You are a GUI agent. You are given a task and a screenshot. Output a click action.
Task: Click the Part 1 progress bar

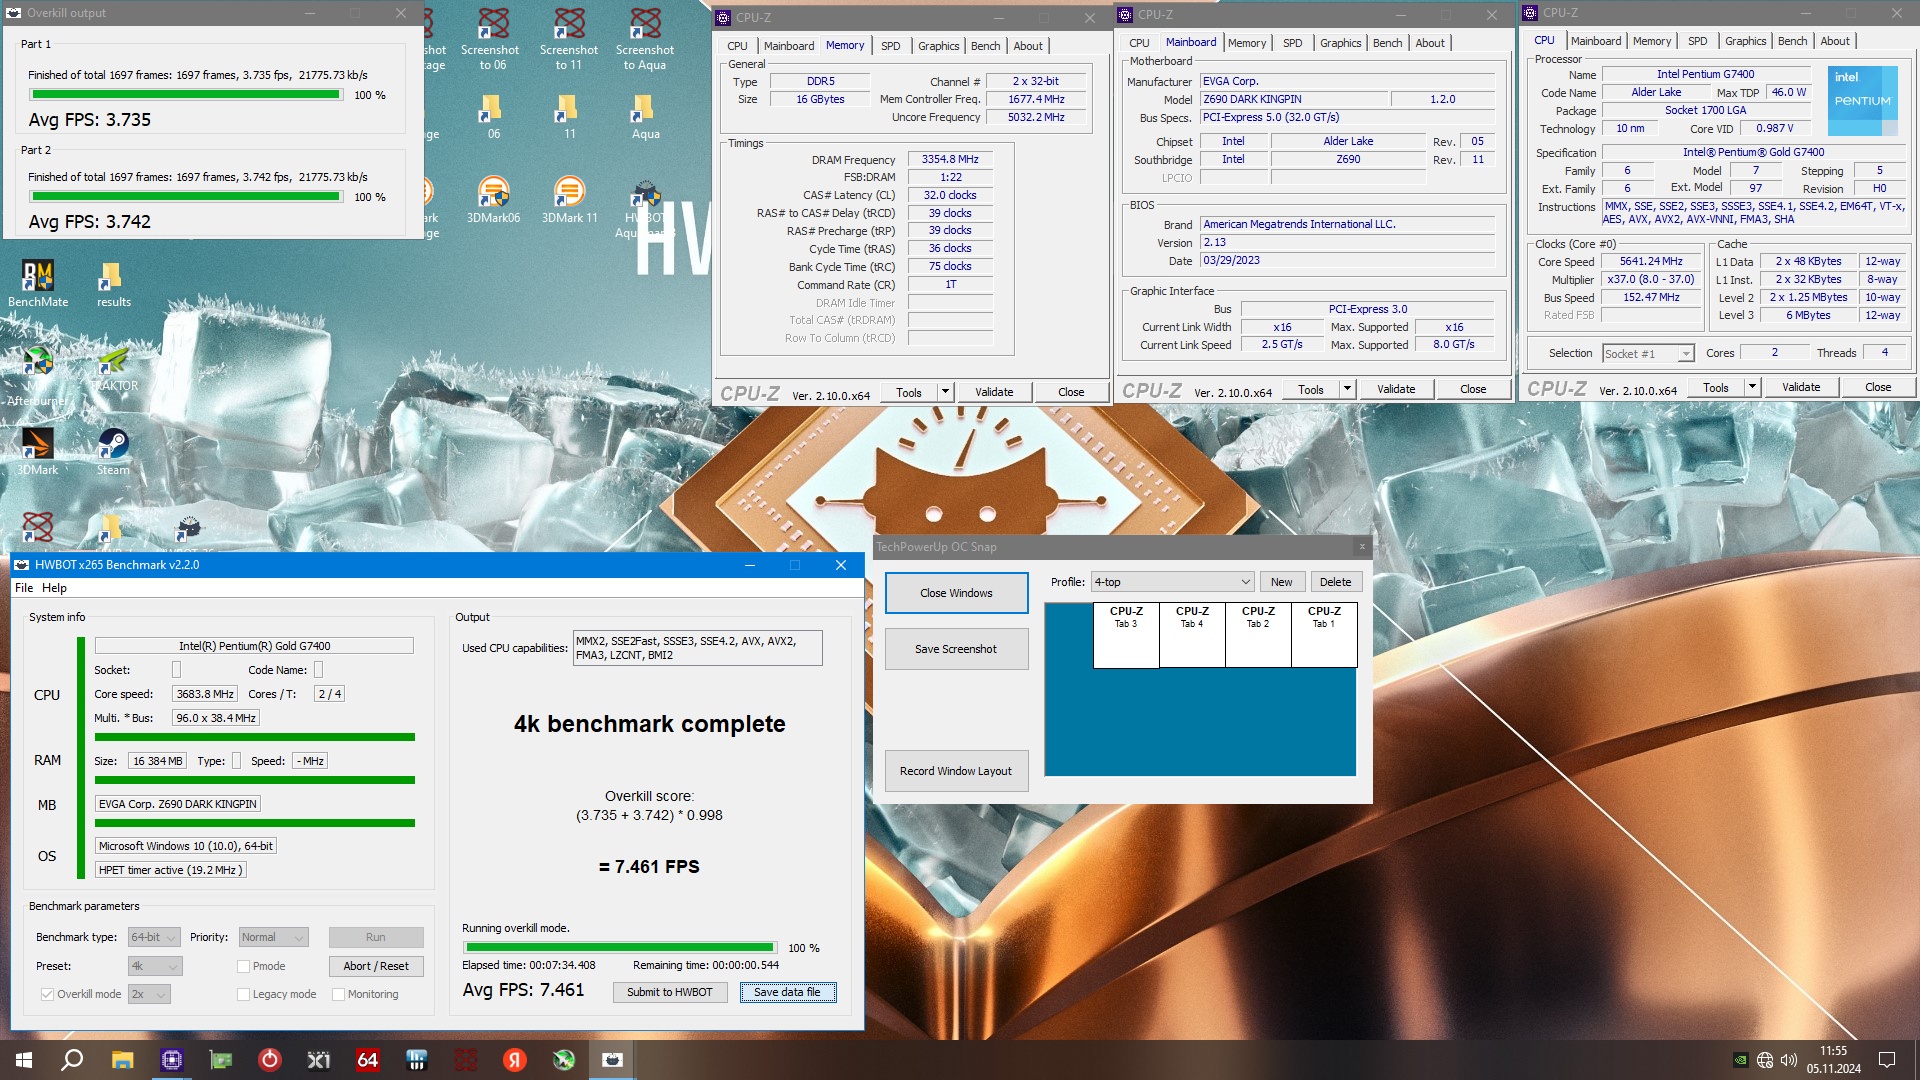tap(186, 95)
